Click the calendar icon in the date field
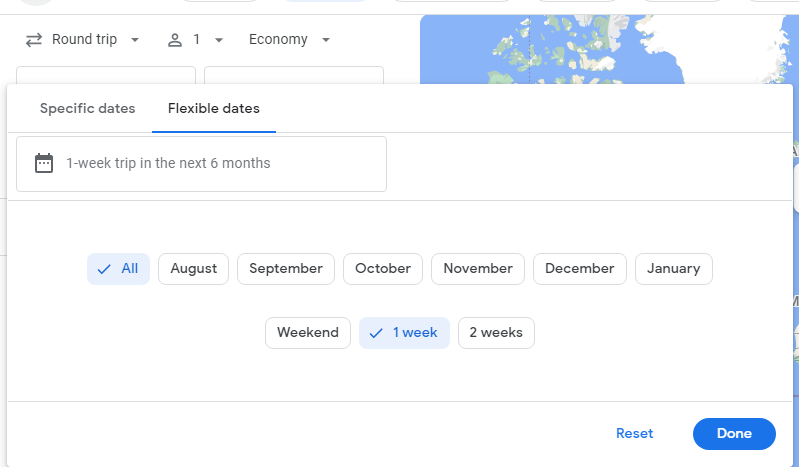The image size is (799, 467). 44,163
